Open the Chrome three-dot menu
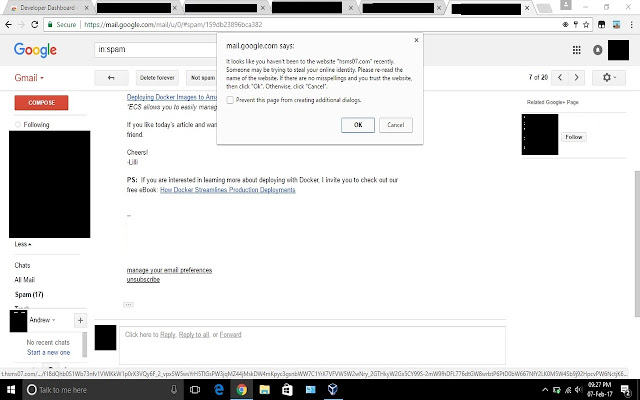 (x=631, y=24)
